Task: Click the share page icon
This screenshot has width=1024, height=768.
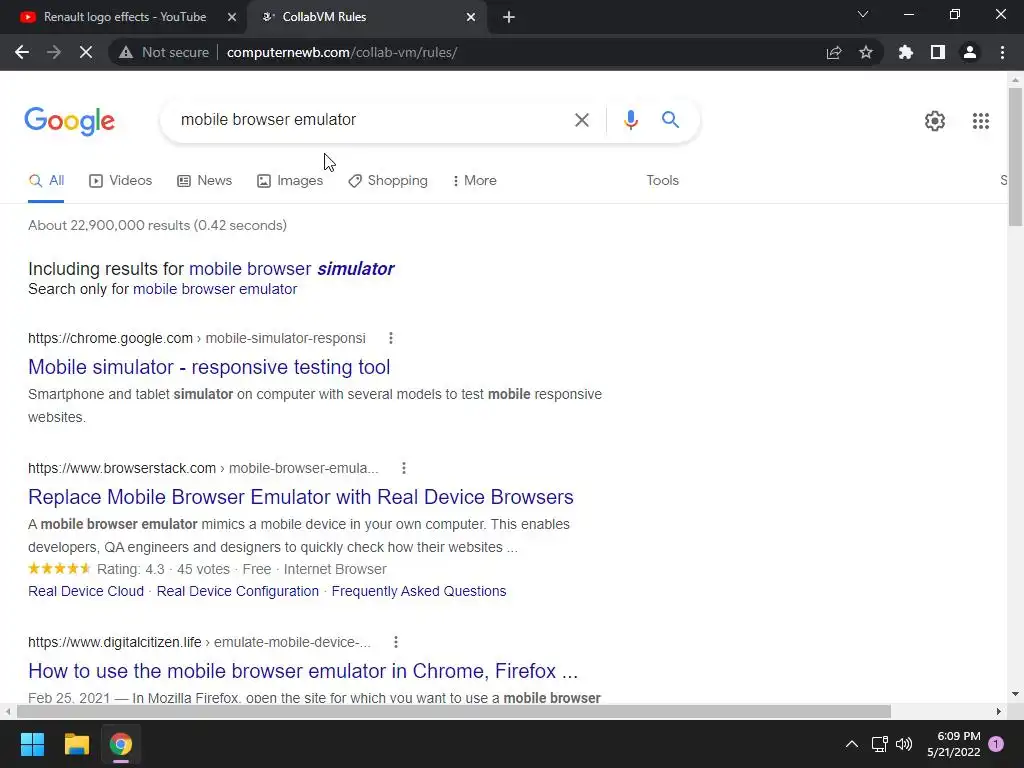Action: pos(834,52)
